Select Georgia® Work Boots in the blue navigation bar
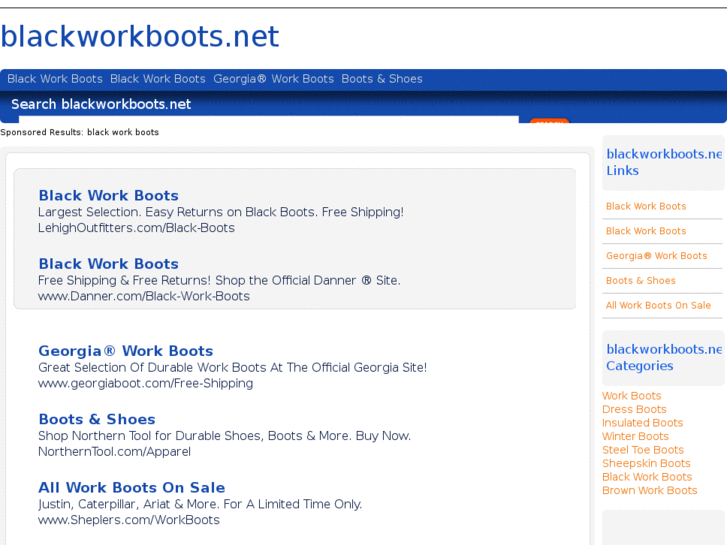The width and height of the screenshot is (727, 545). coord(274,79)
